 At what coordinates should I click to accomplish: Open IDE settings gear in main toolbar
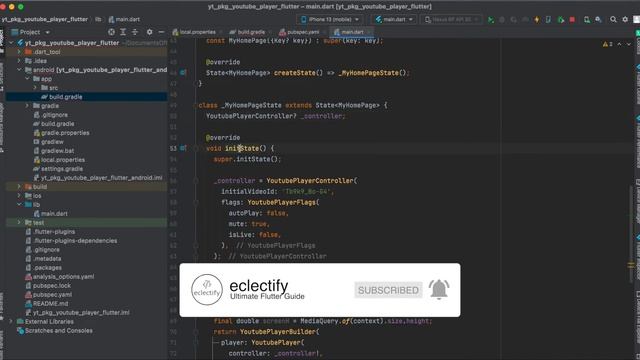tap(625, 19)
